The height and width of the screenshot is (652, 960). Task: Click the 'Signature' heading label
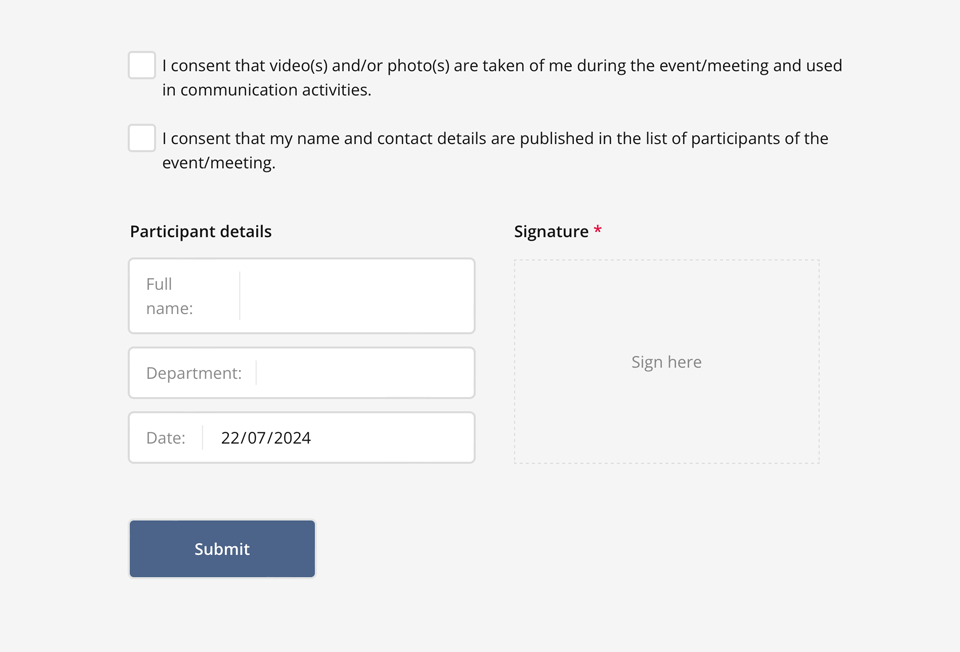[551, 232]
